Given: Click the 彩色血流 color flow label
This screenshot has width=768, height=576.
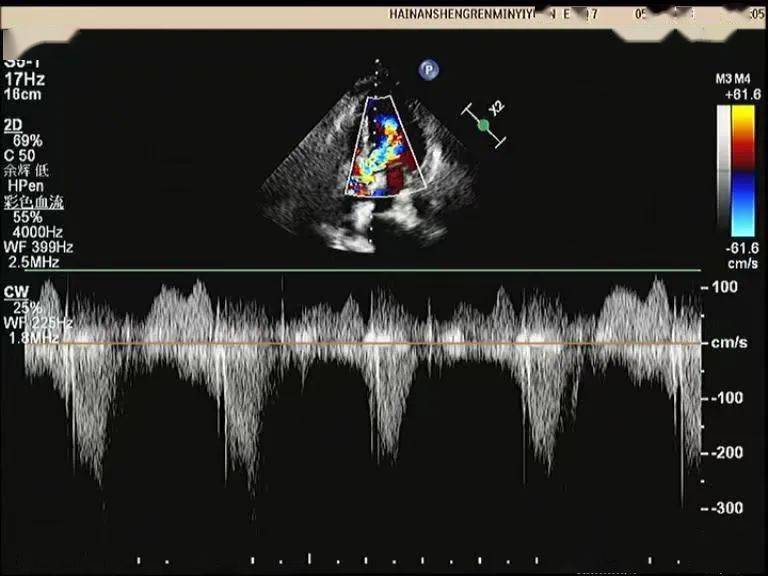Looking at the screenshot, I should [x=34, y=202].
